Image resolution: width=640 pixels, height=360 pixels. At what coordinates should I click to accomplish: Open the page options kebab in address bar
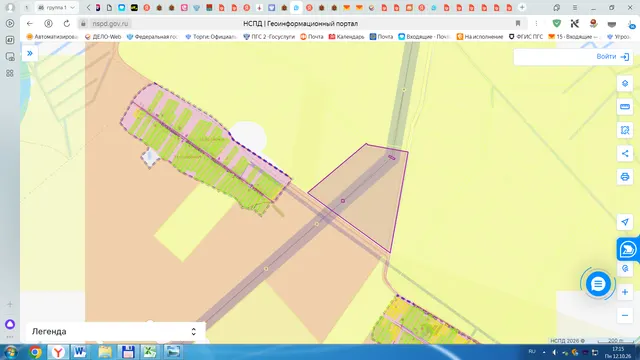(x=536, y=24)
